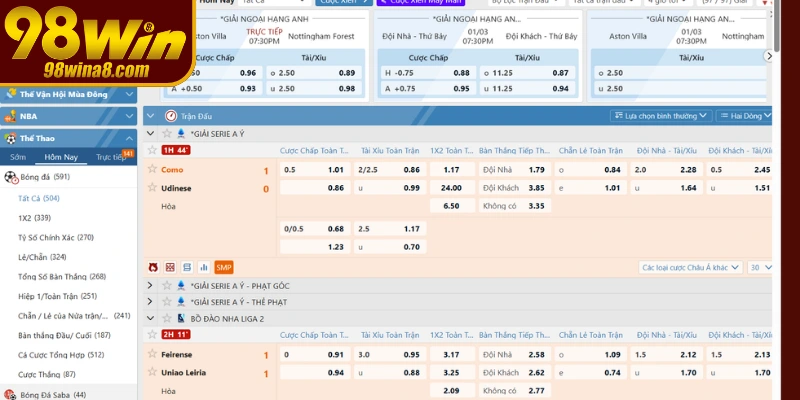Screen dimensions: 800x400
Task: Expand the Serie A PHẠT GÓC league
Action: tap(151, 286)
